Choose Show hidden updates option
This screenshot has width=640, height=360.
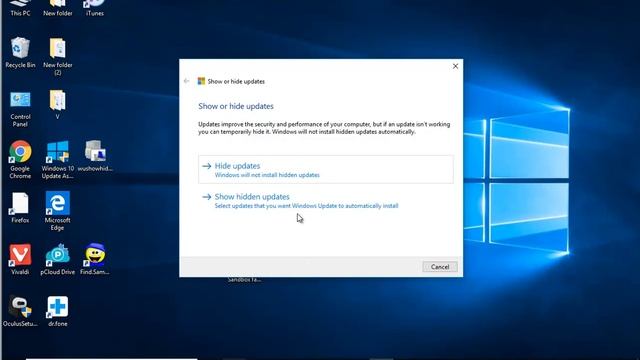point(326,200)
